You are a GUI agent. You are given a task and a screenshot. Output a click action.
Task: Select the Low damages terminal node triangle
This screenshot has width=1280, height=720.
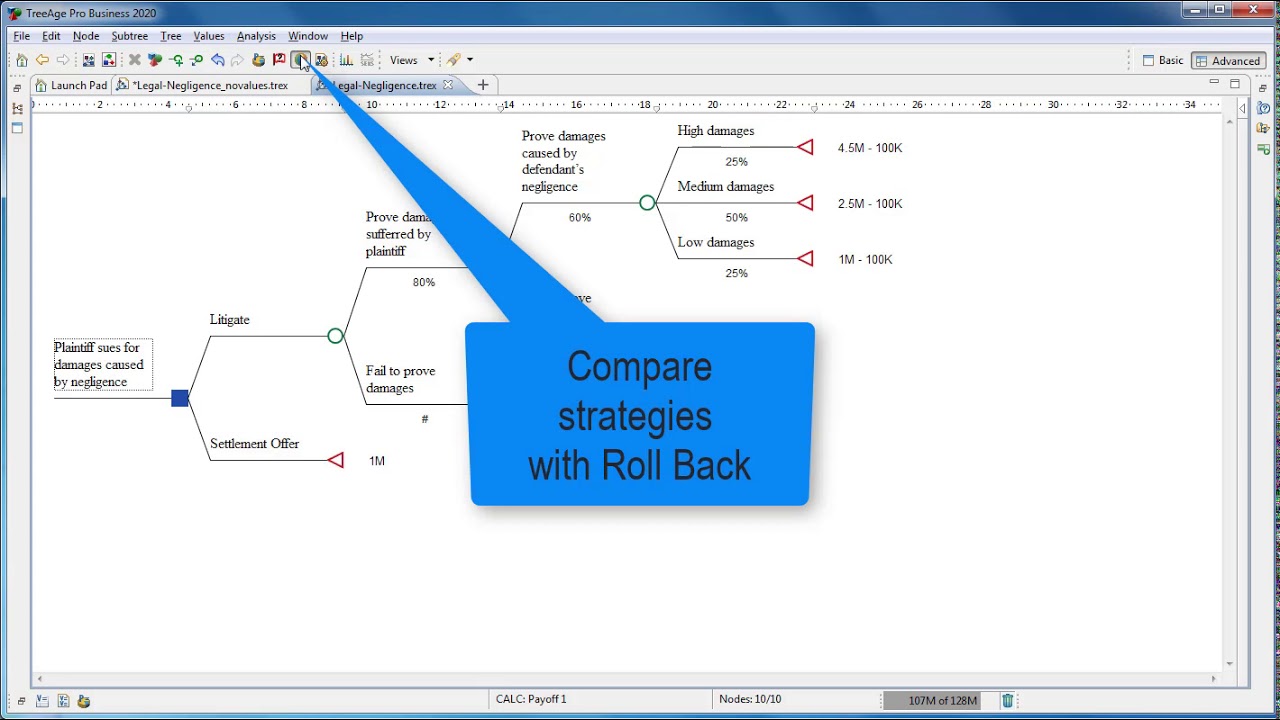tap(805, 259)
